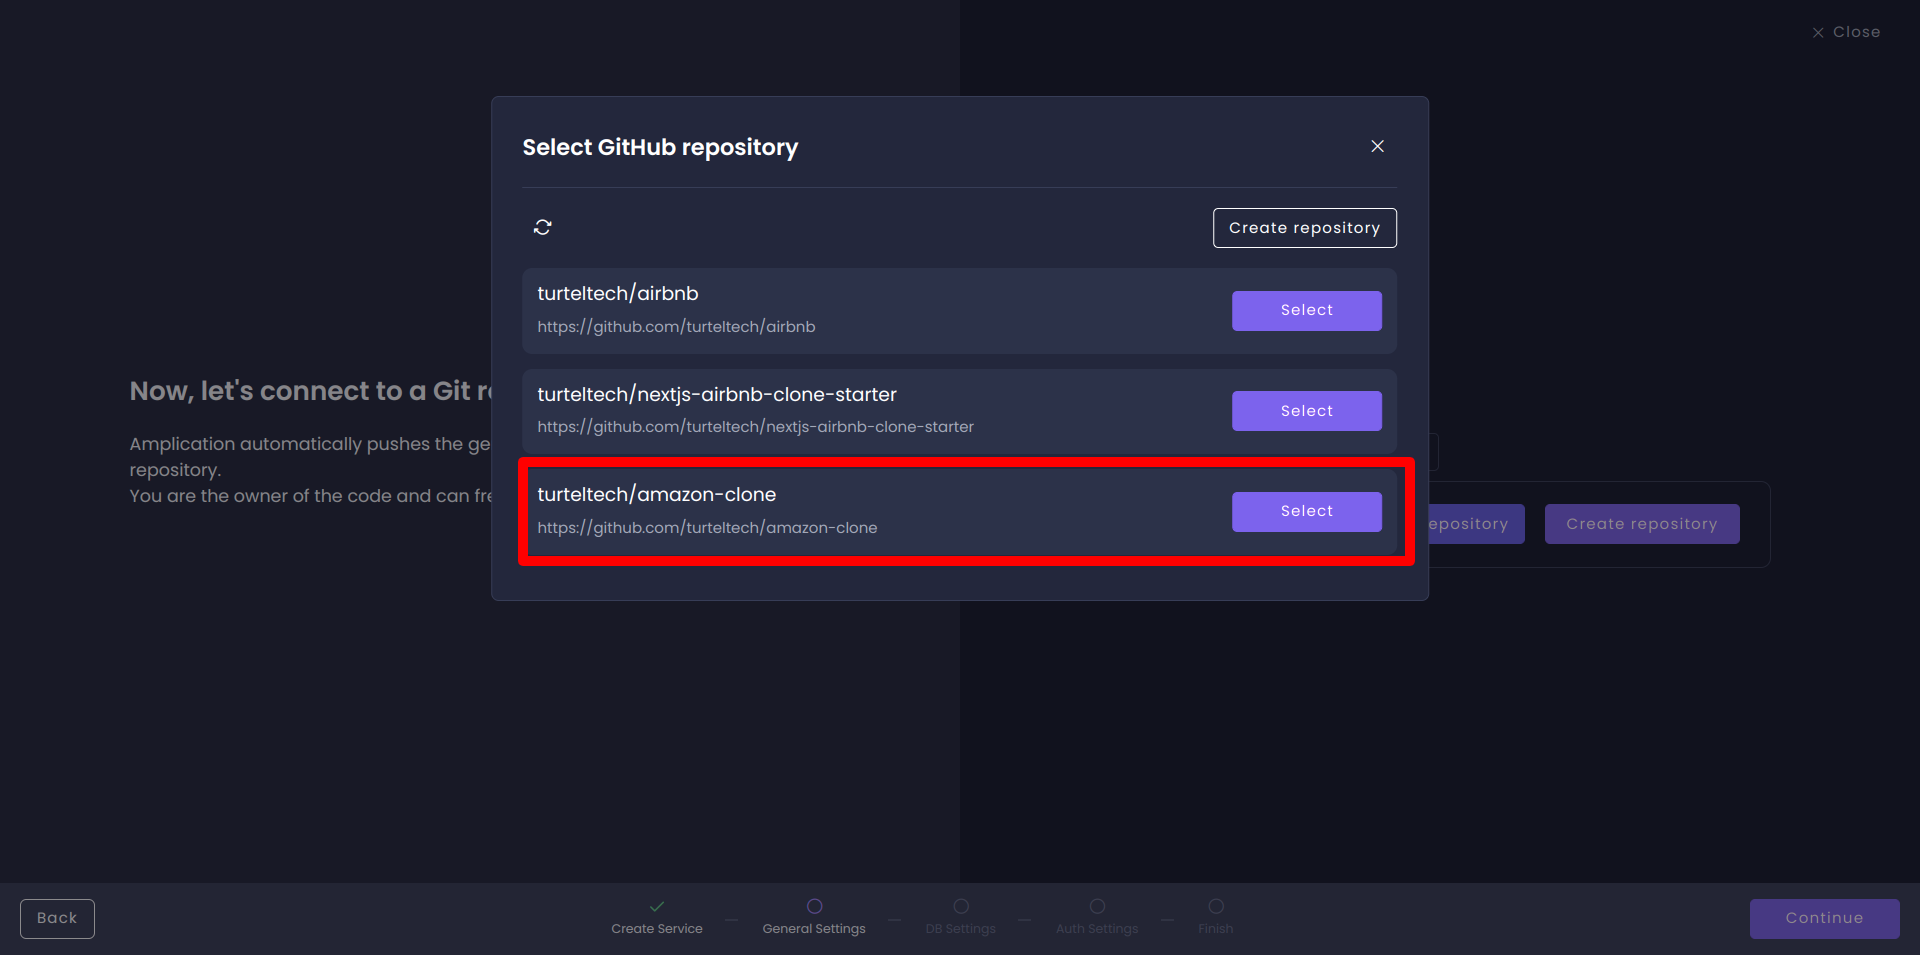This screenshot has width=1920, height=955.
Task: Click the DB Settings step circle
Action: tap(960, 906)
